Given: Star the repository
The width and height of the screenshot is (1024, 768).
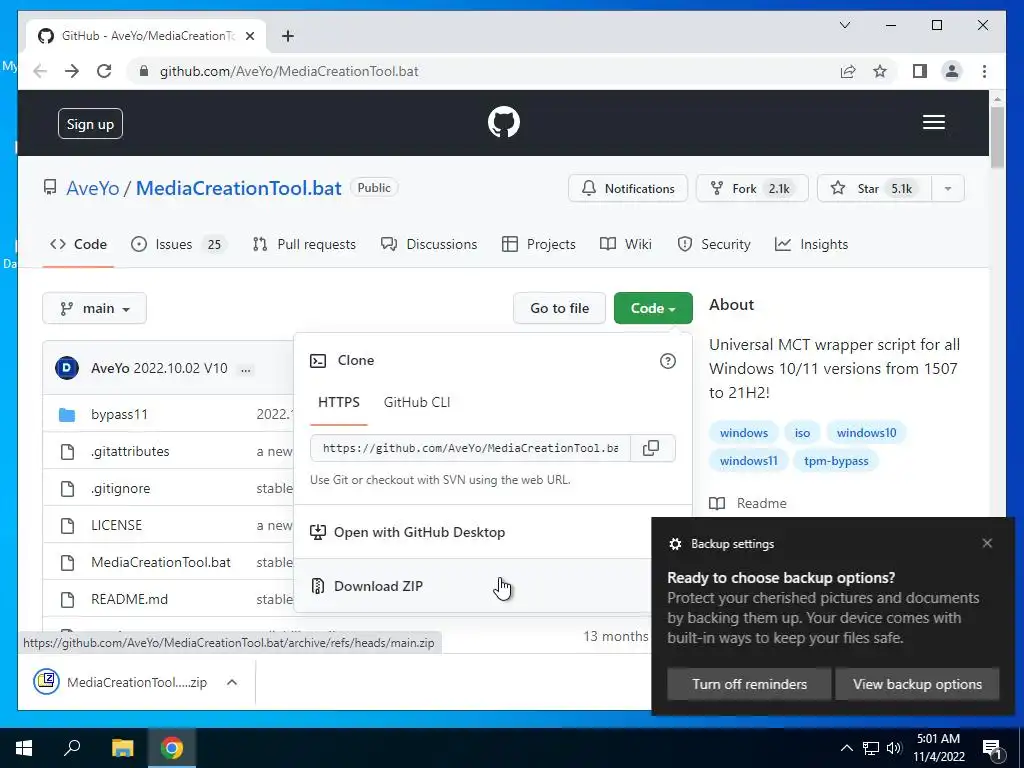Looking at the screenshot, I should click(874, 189).
